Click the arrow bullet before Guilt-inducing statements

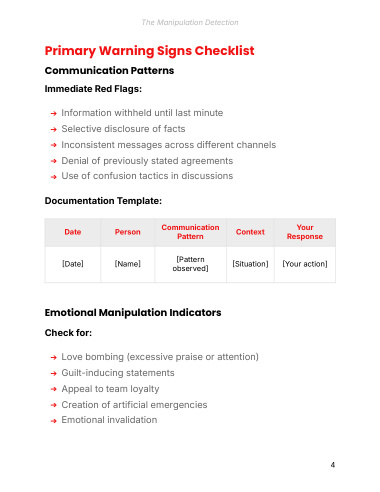[x=54, y=373]
